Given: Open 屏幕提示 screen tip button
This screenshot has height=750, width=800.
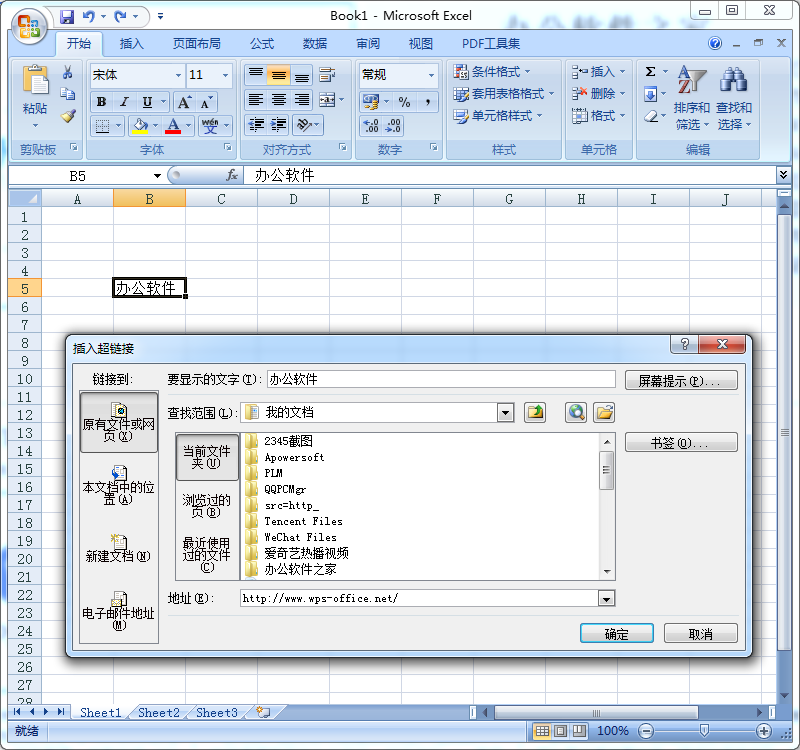Looking at the screenshot, I should [681, 381].
